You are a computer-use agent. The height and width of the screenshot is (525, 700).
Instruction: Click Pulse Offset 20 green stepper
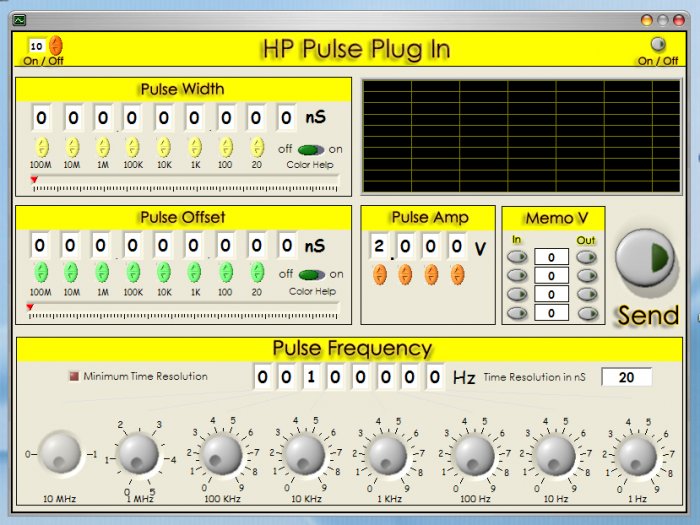(x=257, y=272)
